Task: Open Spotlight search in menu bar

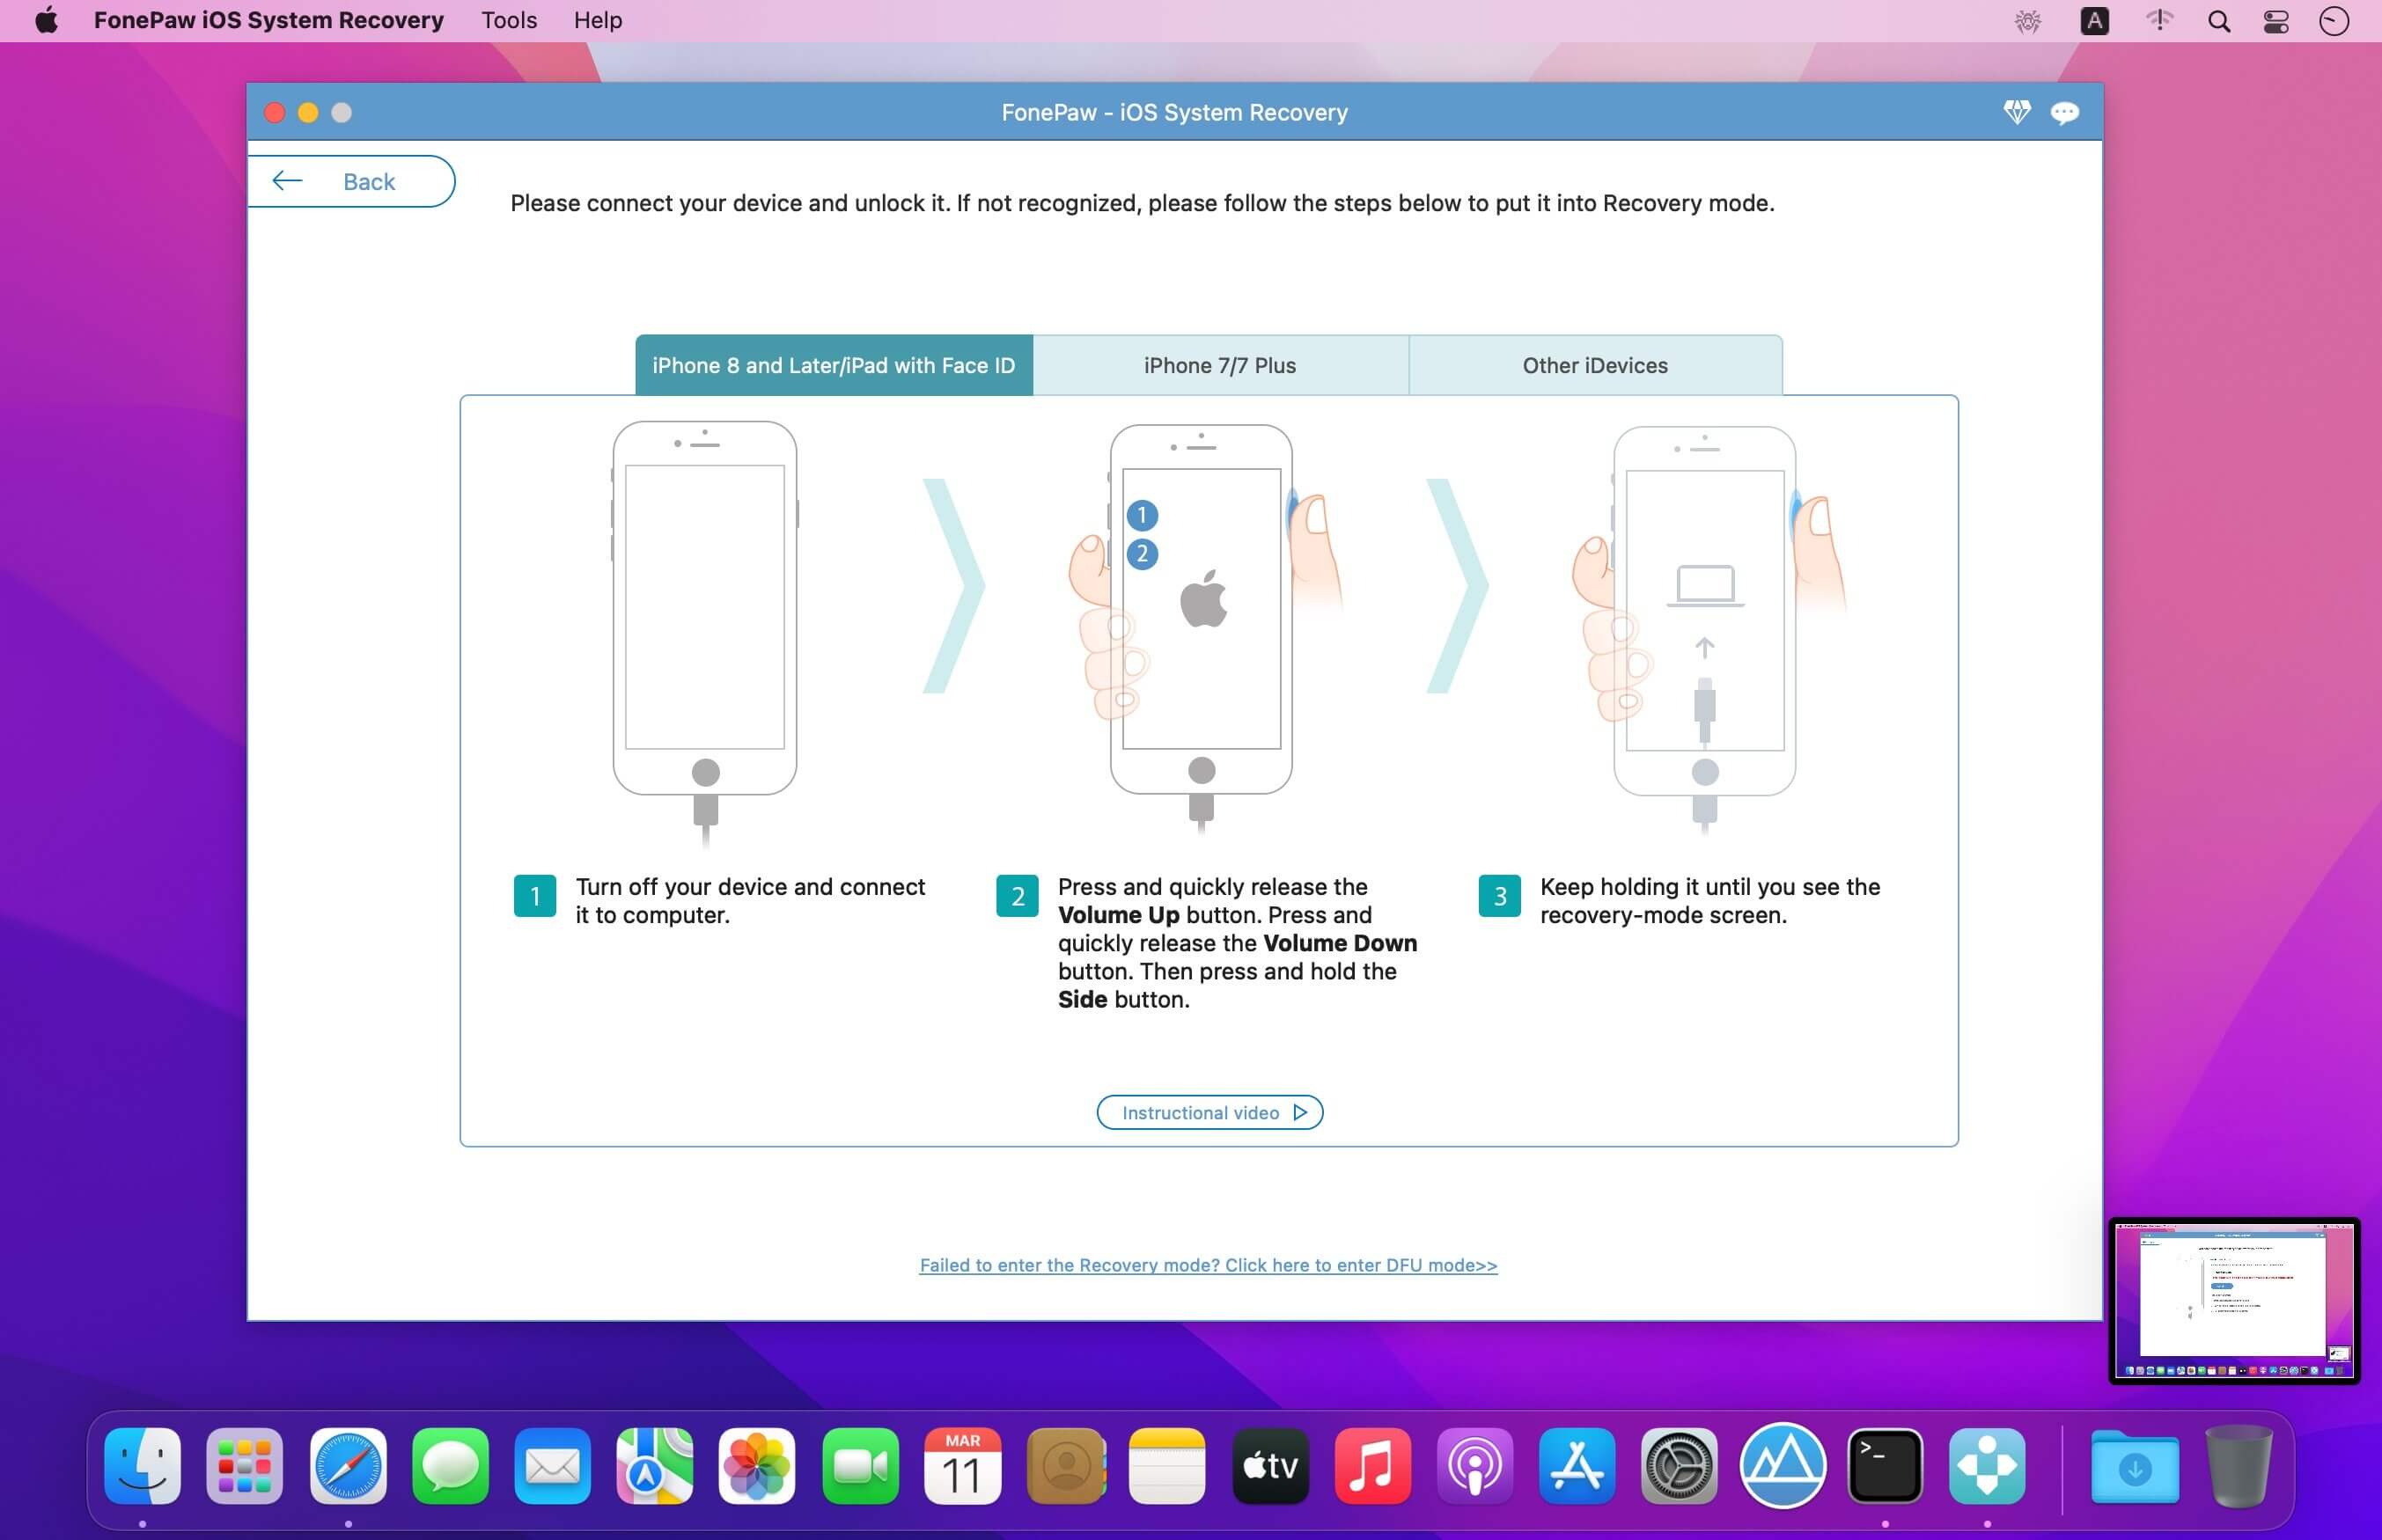Action: [2218, 21]
